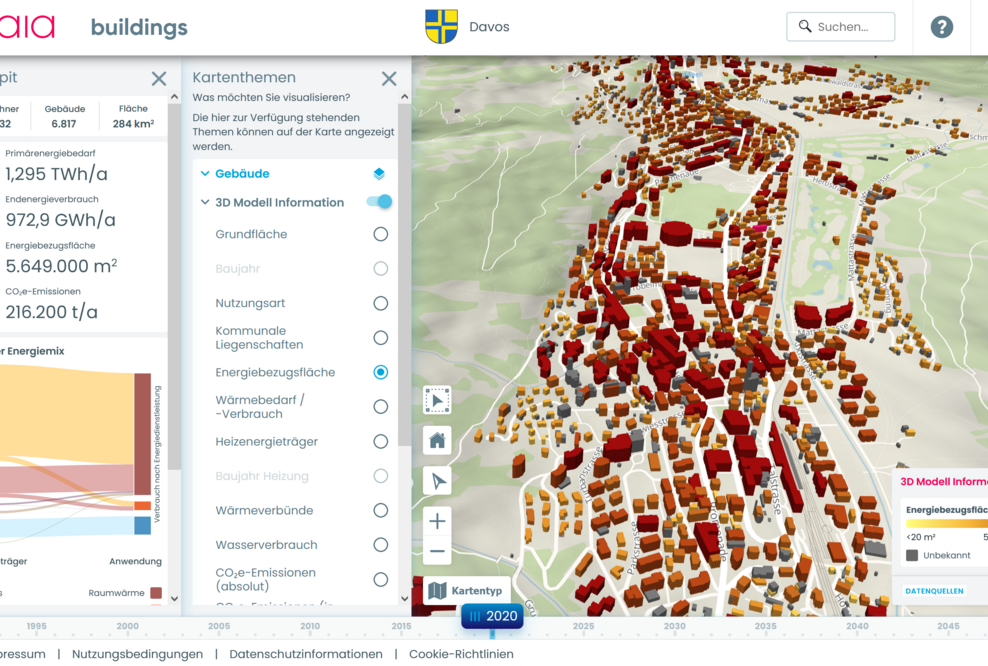The height and width of the screenshot is (666, 988).
Task: Click the 2020 timeline slider handle
Action: [x=492, y=616]
